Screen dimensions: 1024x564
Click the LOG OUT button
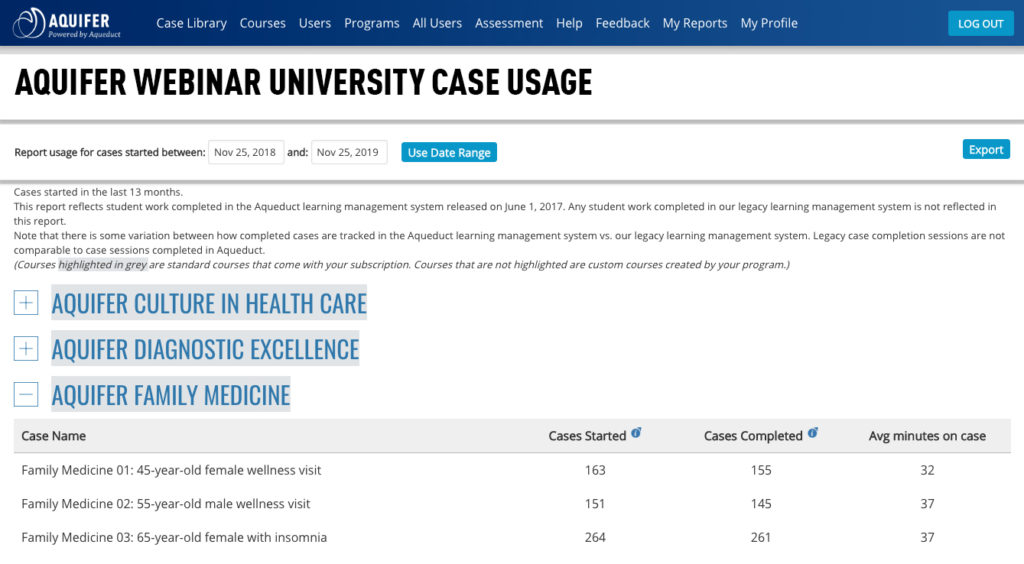(x=980, y=24)
